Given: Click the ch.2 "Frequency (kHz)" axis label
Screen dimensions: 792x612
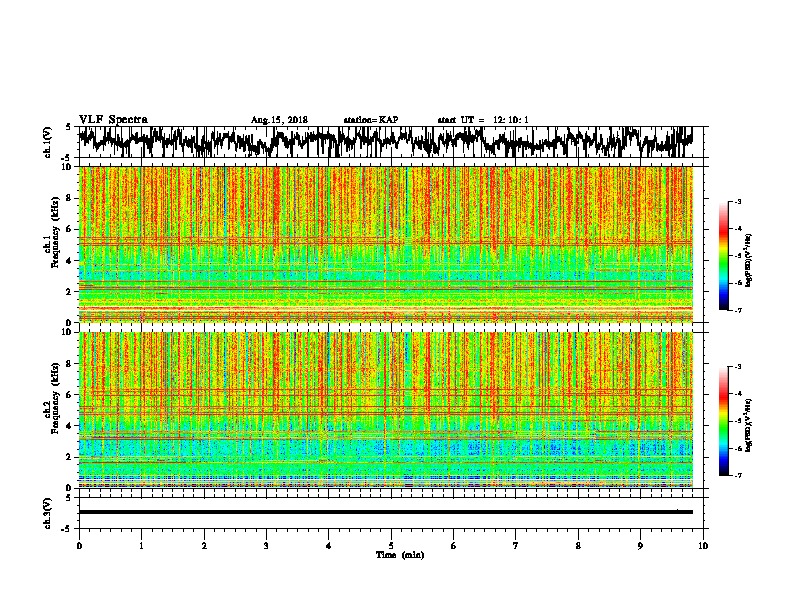Looking at the screenshot, I should tap(55, 398).
